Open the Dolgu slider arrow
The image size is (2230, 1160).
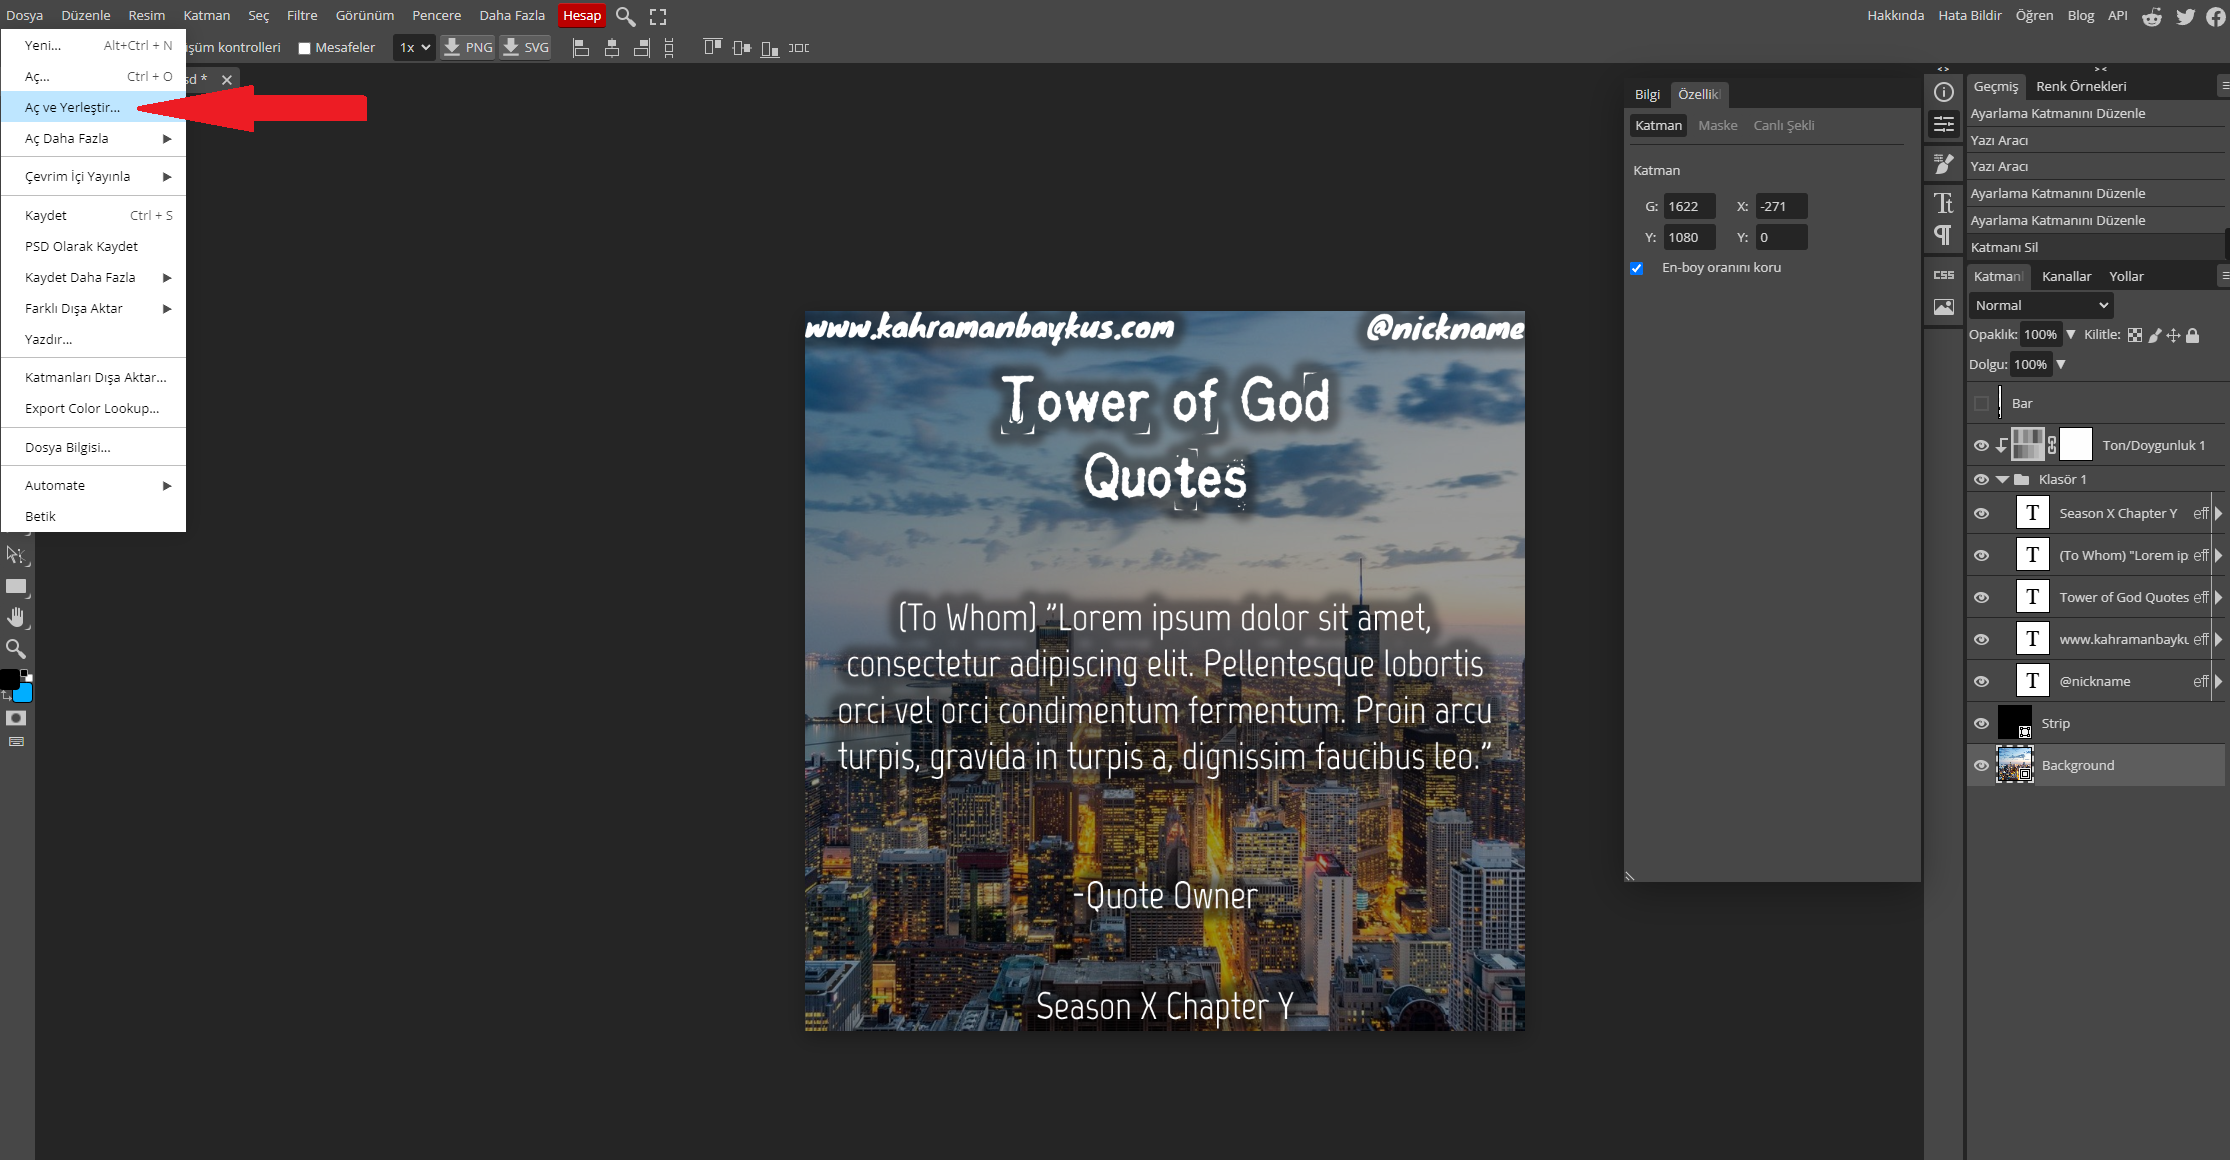(2060, 365)
